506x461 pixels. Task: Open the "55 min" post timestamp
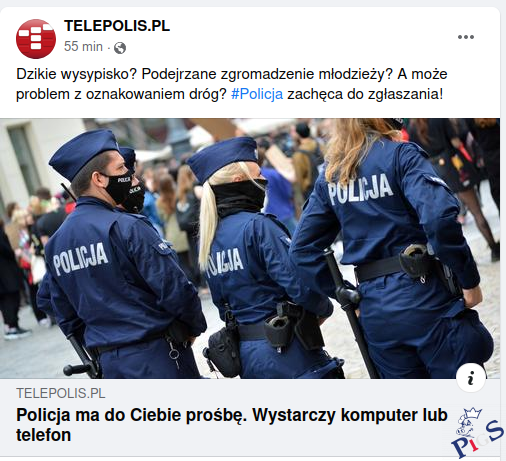(83, 46)
